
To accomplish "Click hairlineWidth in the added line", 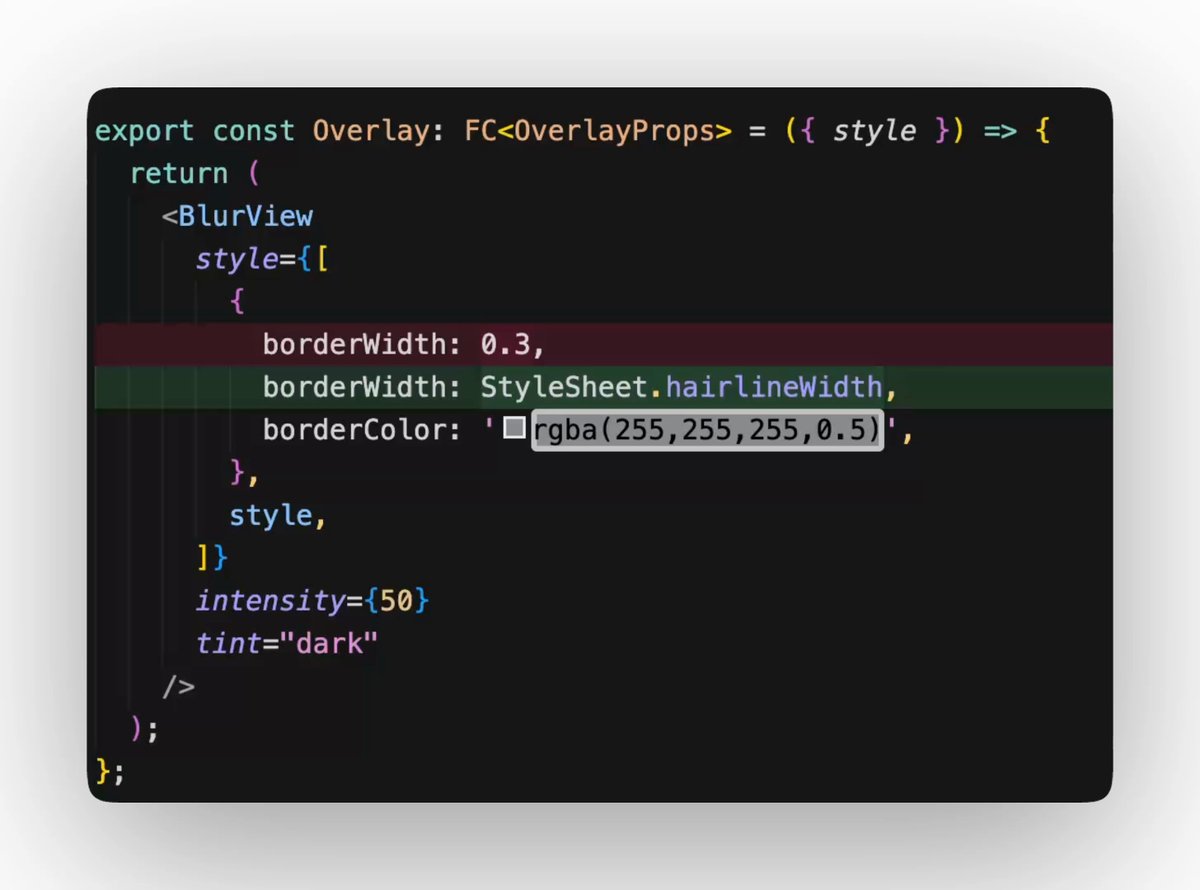I will (x=774, y=386).
